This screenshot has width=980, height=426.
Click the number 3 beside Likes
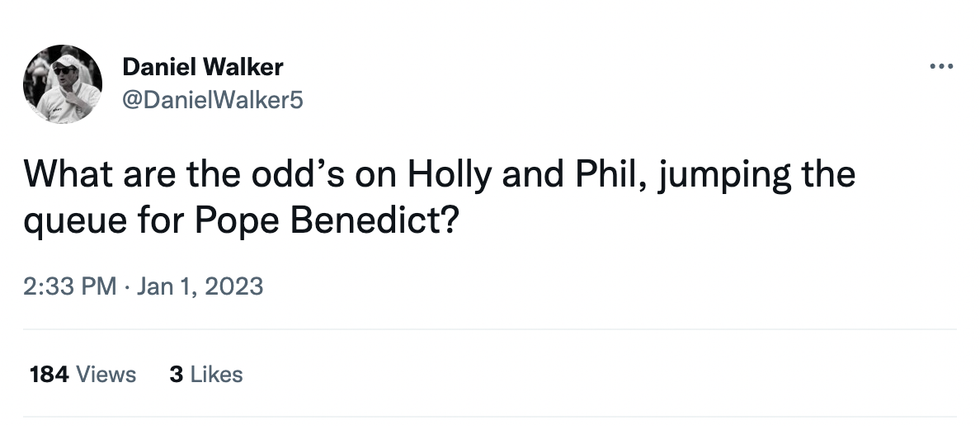(x=176, y=374)
